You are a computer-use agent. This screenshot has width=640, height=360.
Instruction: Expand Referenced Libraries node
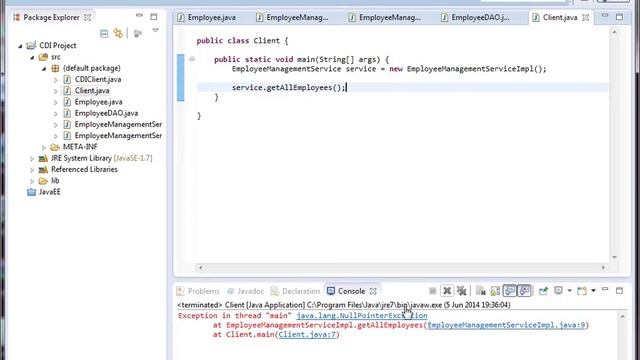[x=32, y=169]
